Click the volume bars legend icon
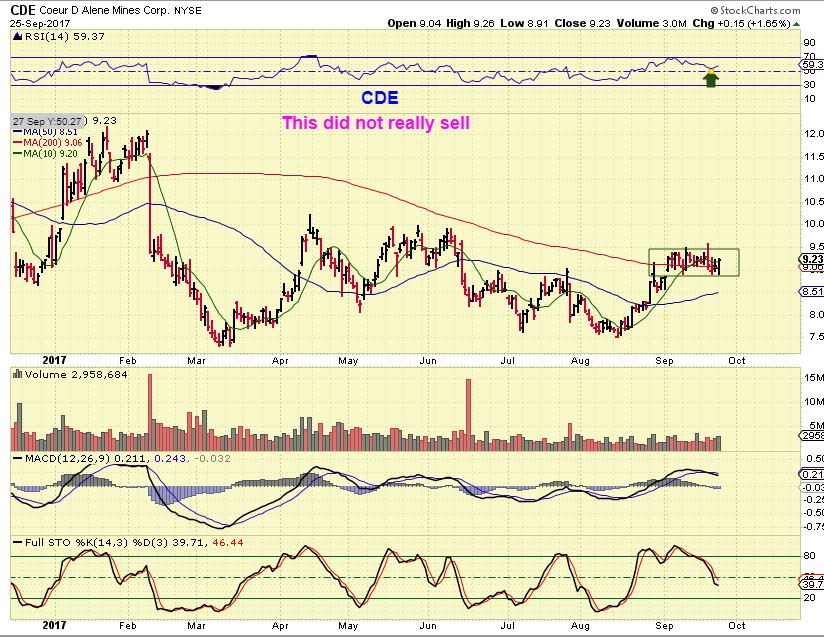Viewport: 824px width, 637px height. (17, 374)
